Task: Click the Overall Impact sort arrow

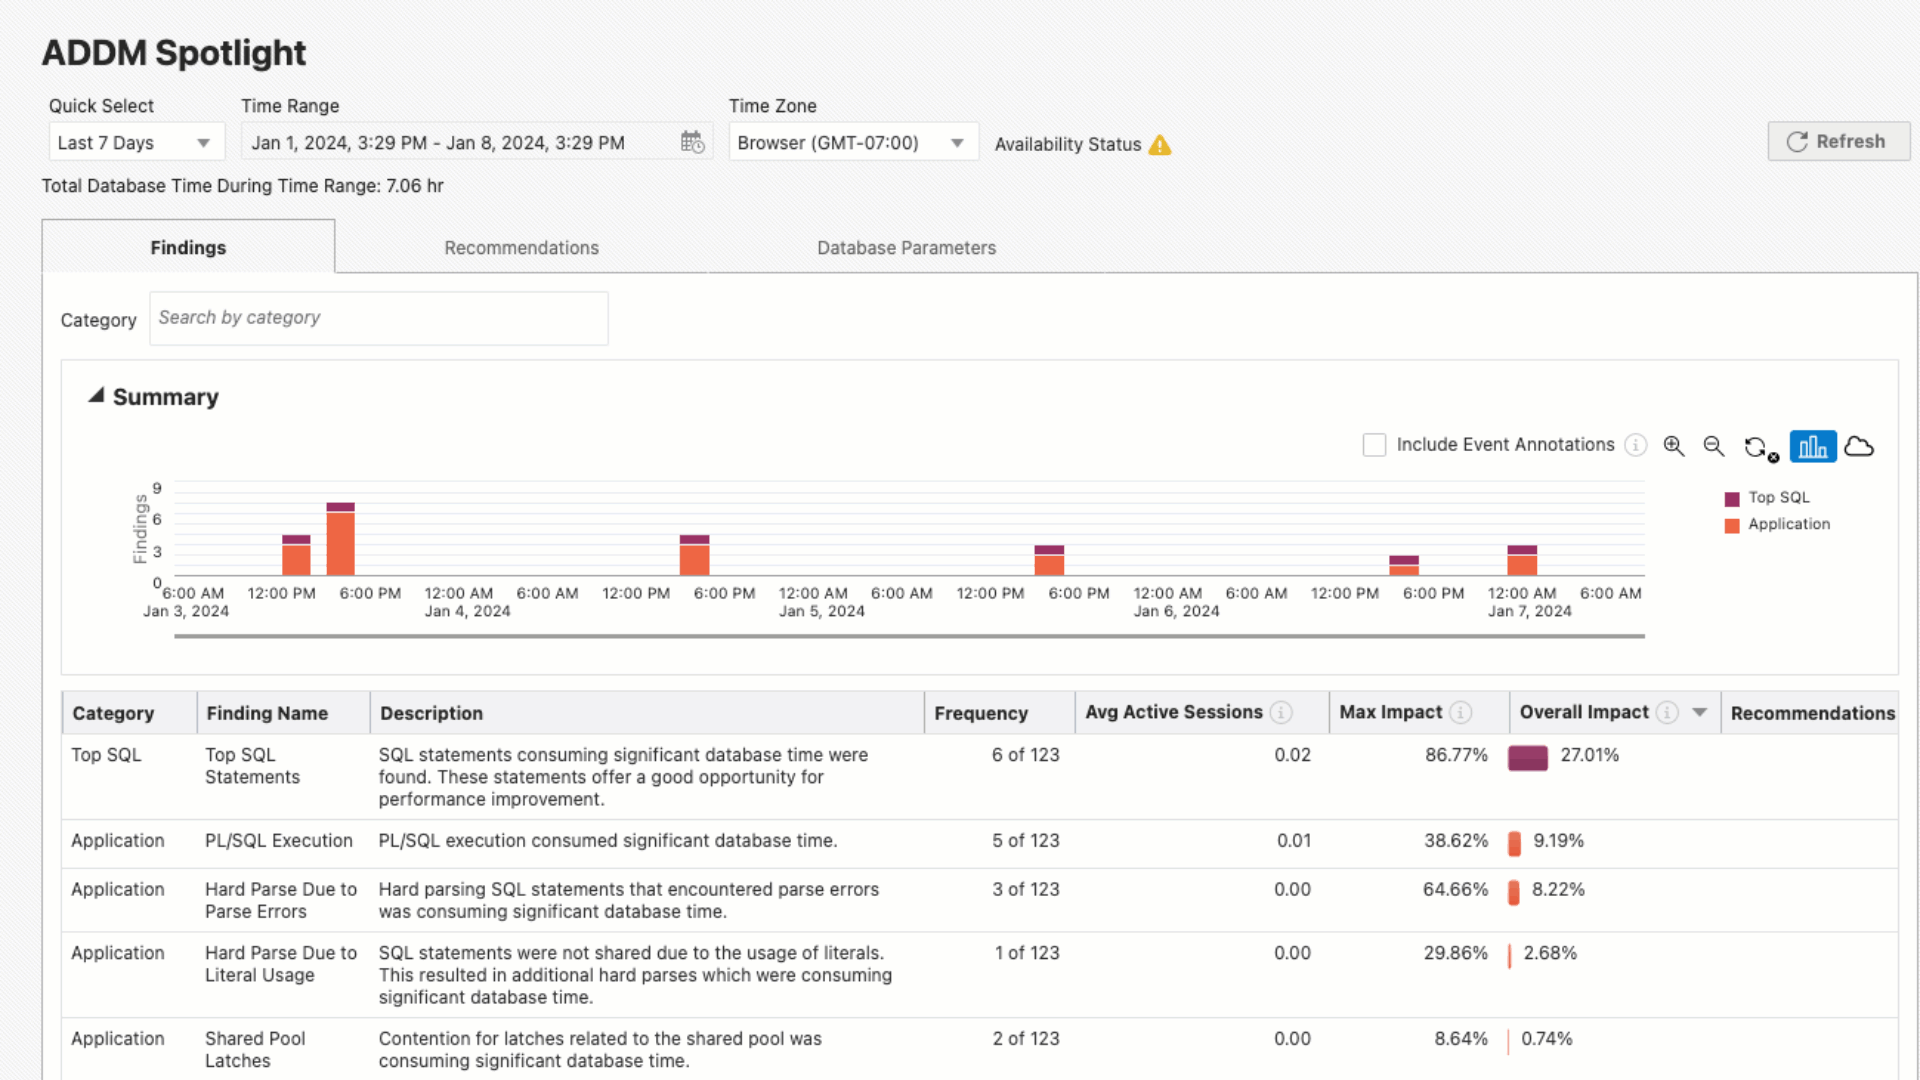Action: (1699, 712)
